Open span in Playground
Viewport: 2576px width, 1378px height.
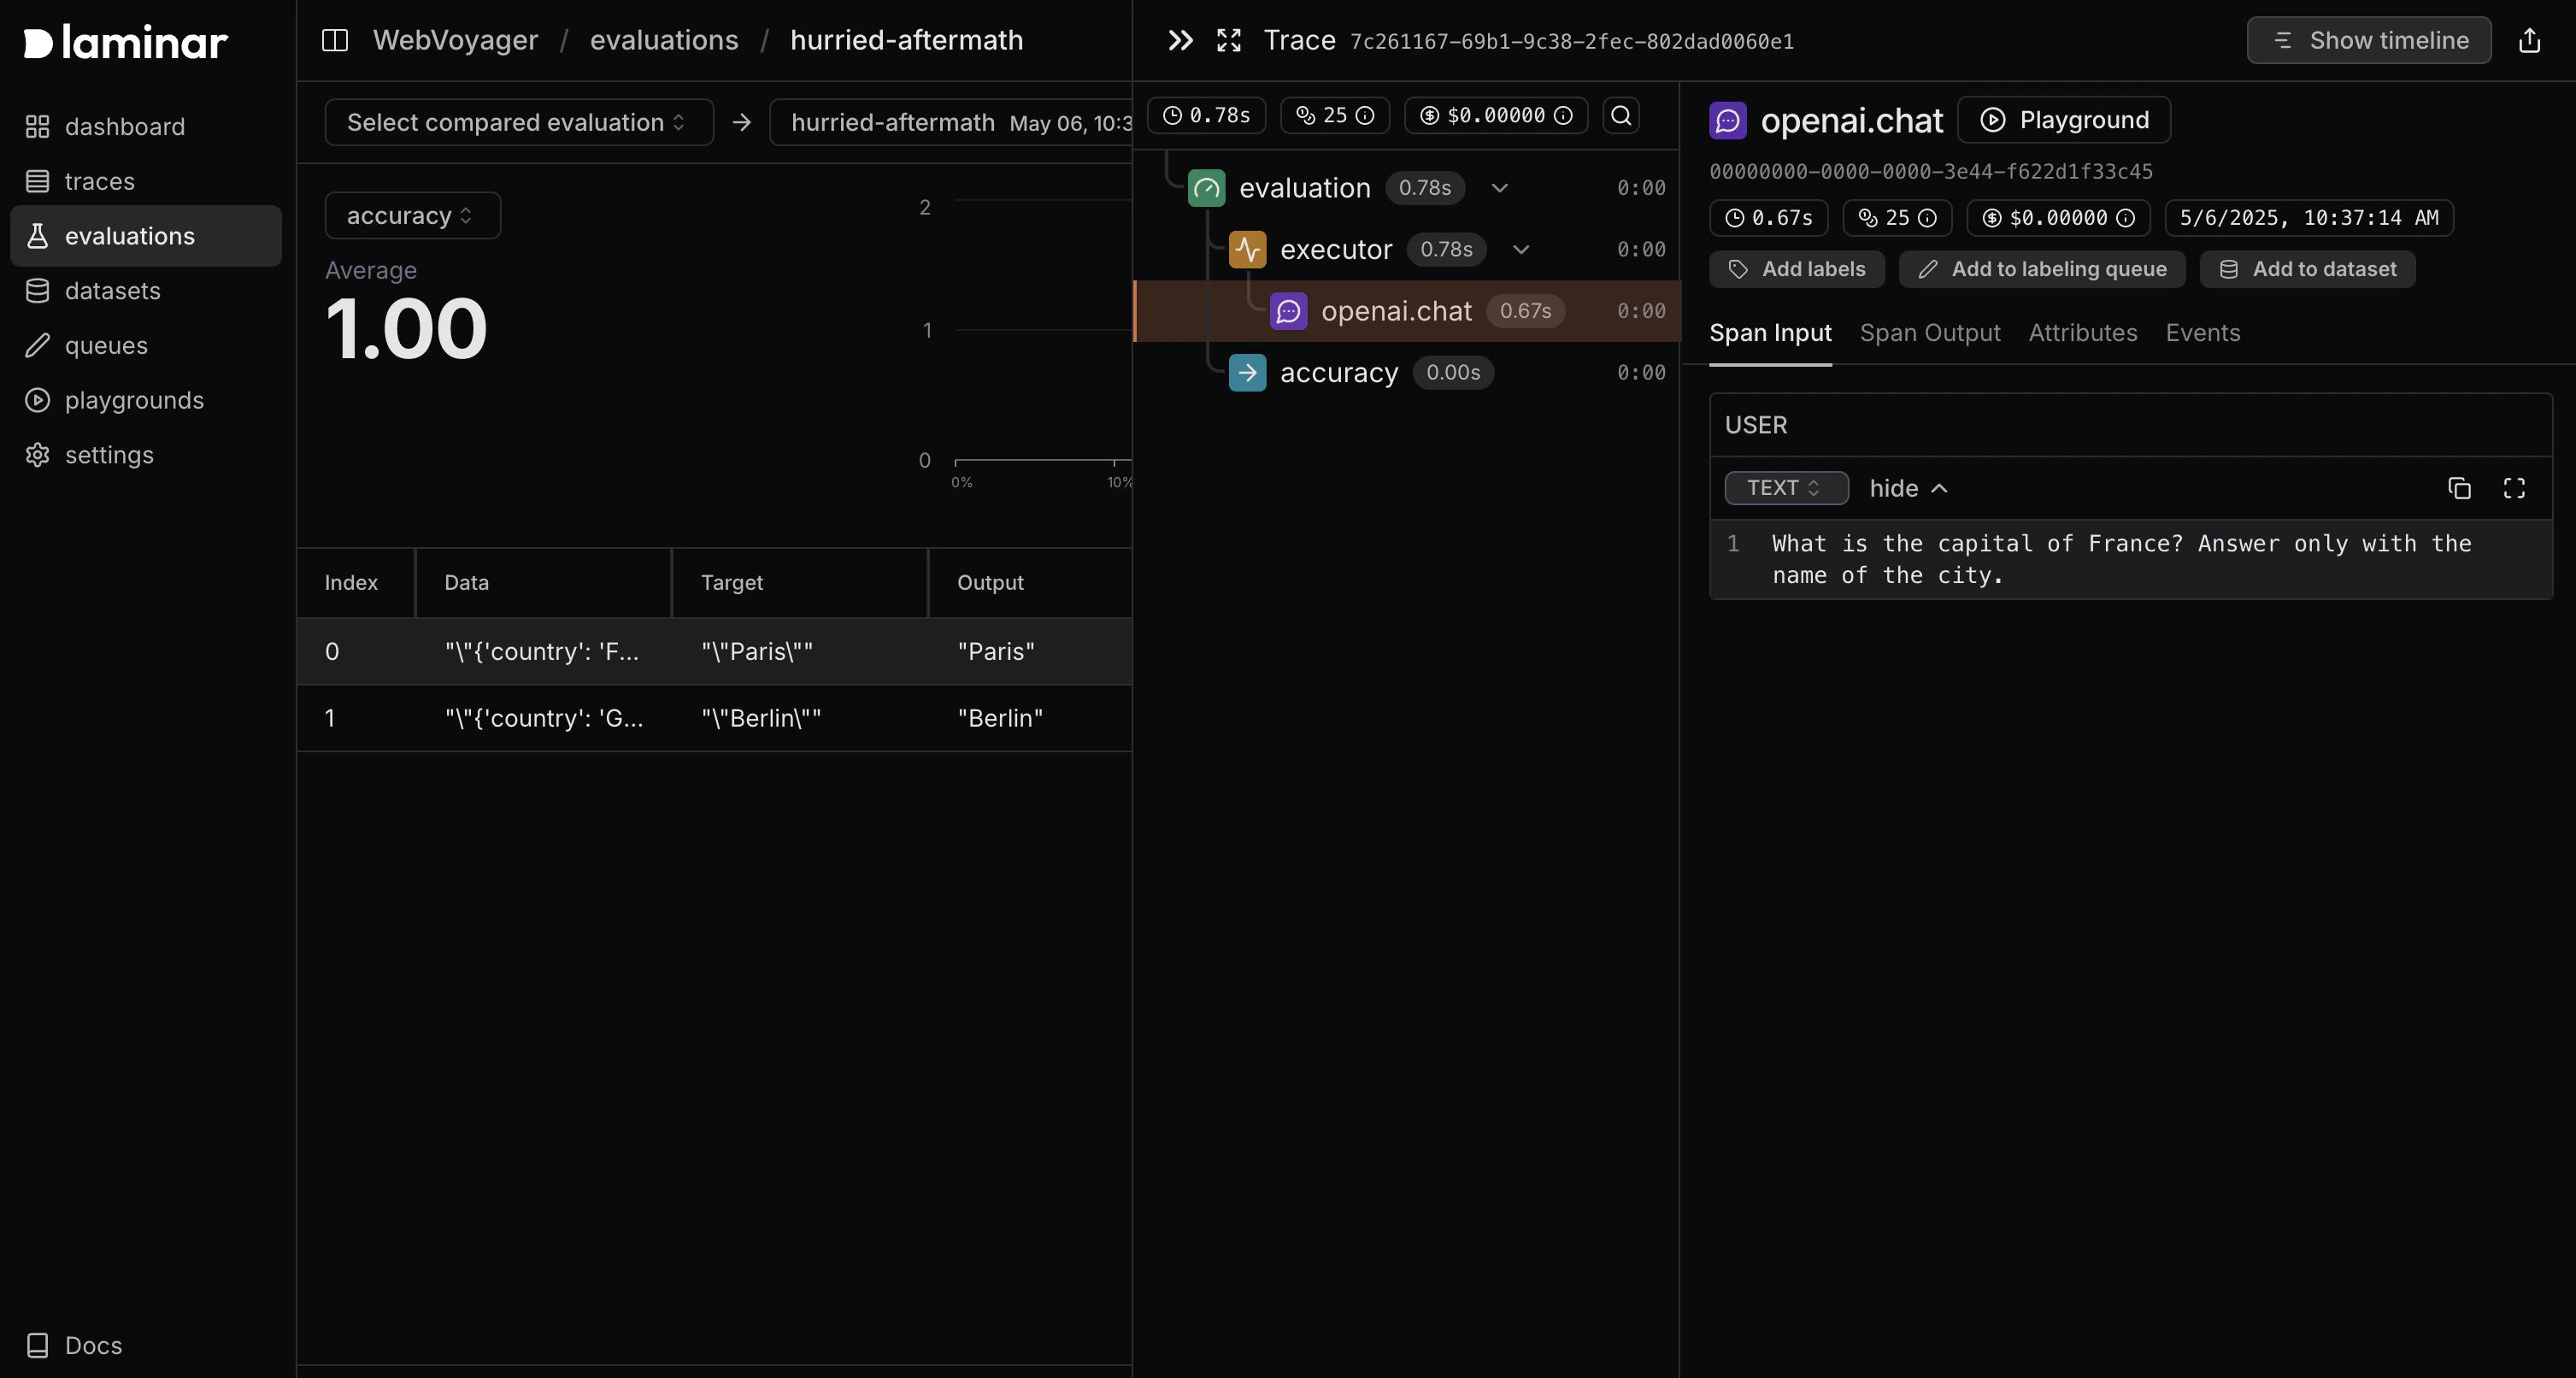click(x=2063, y=120)
